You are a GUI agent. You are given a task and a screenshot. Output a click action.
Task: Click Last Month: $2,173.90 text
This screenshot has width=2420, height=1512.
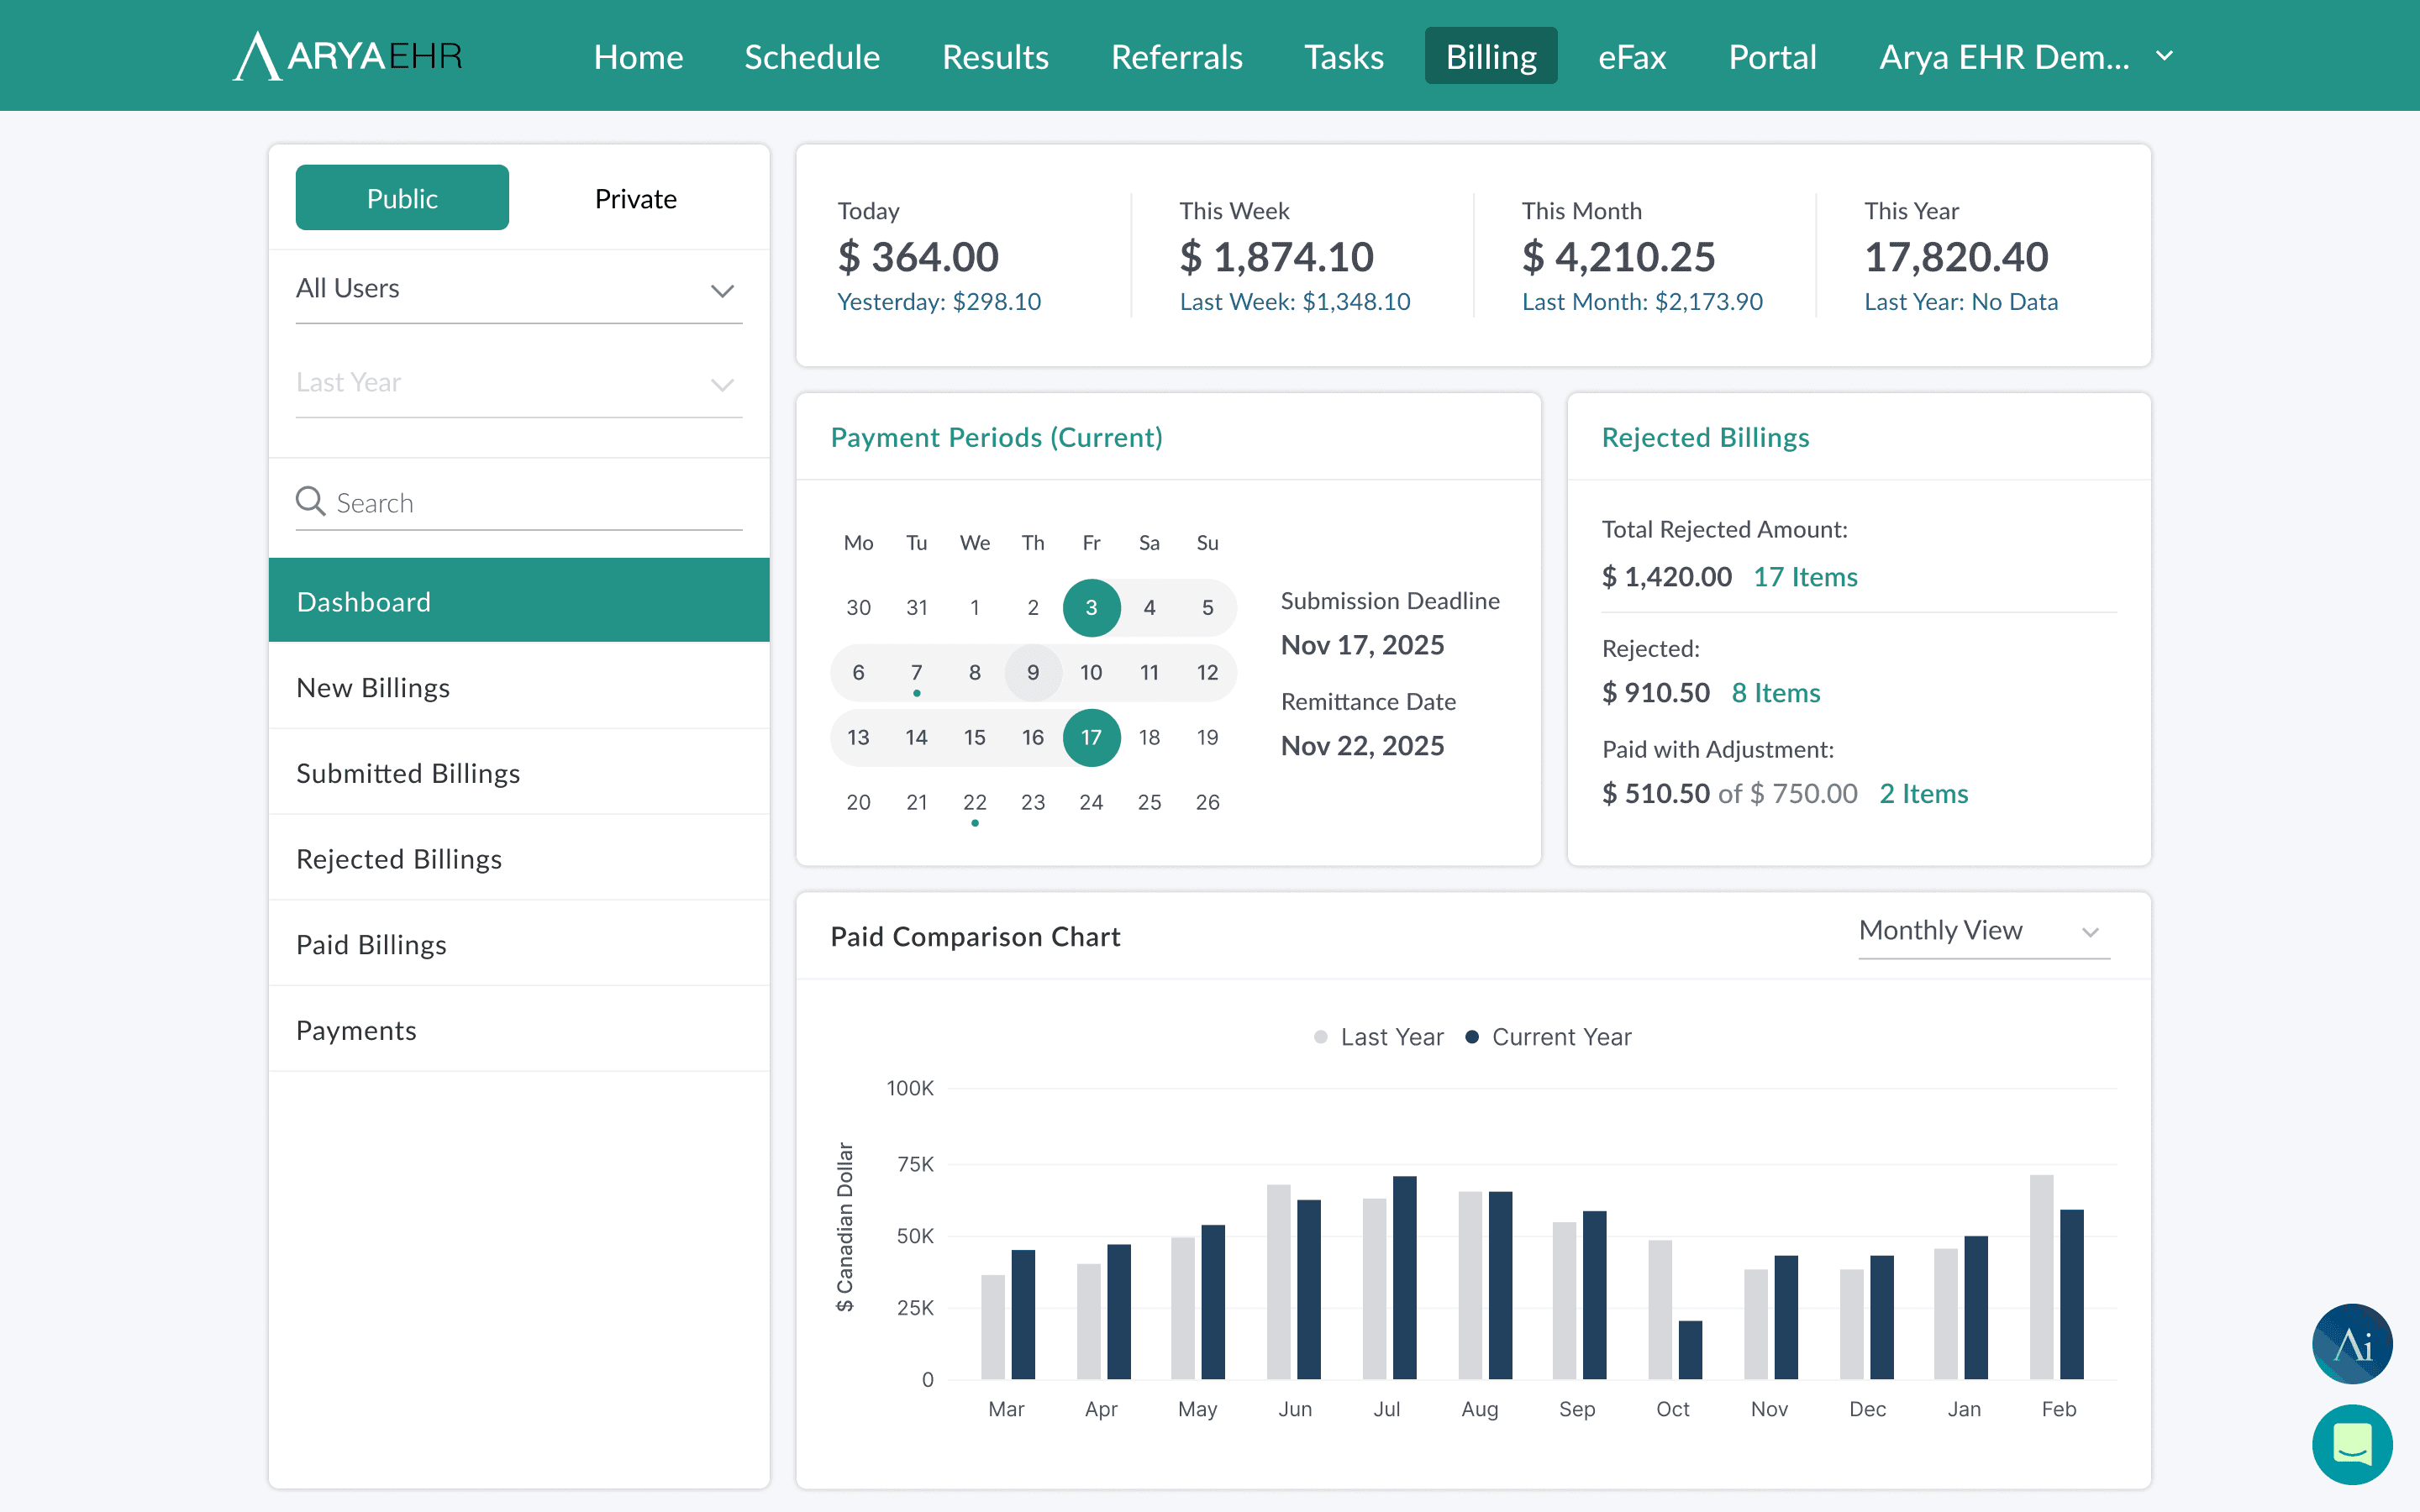pyautogui.click(x=1642, y=302)
